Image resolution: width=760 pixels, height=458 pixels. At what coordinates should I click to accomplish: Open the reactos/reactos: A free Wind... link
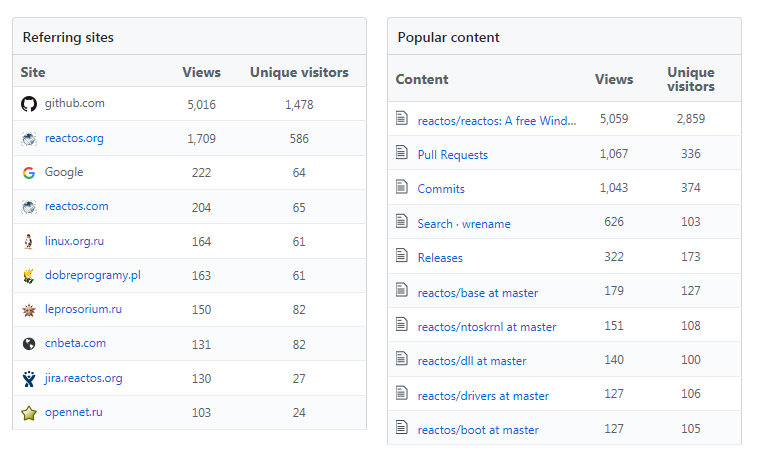pyautogui.click(x=497, y=121)
